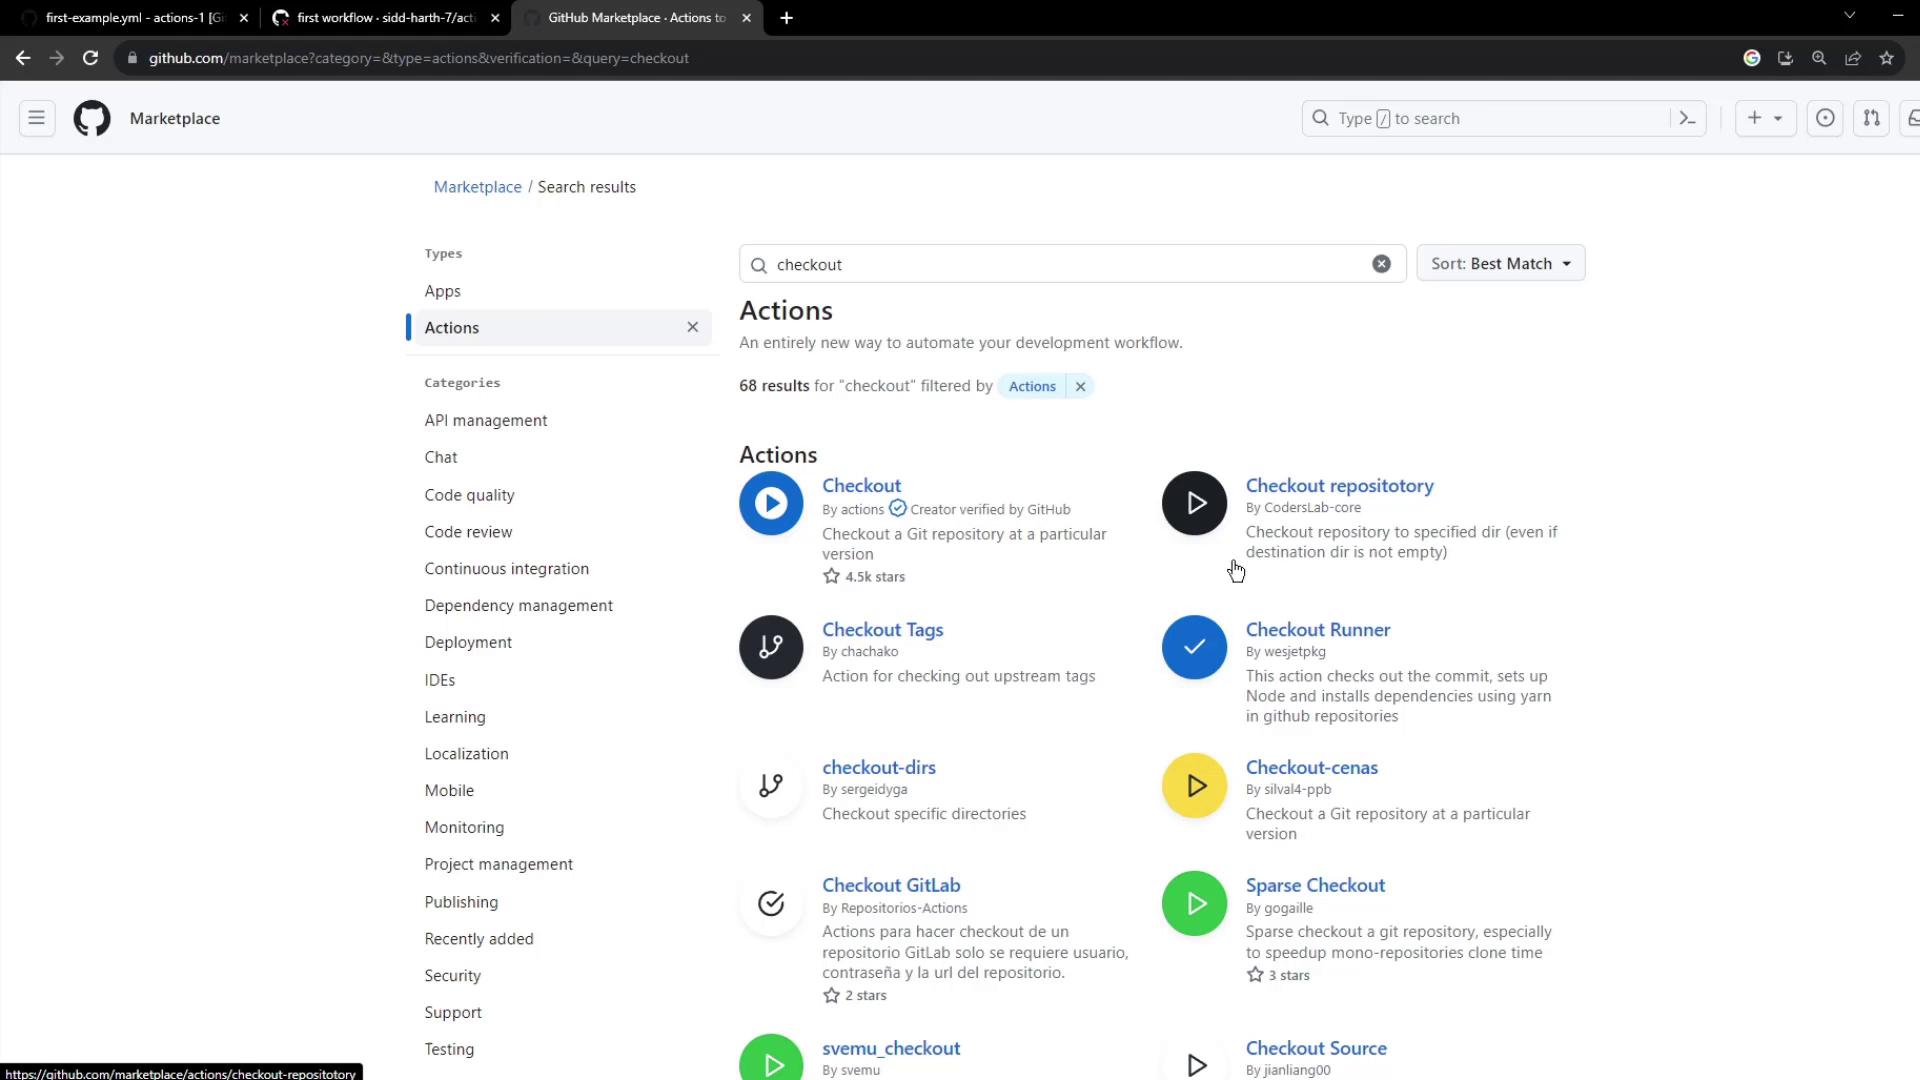Image resolution: width=1920 pixels, height=1080 pixels.
Task: Expand the Sort: Best Match dropdown
Action: point(1500,264)
